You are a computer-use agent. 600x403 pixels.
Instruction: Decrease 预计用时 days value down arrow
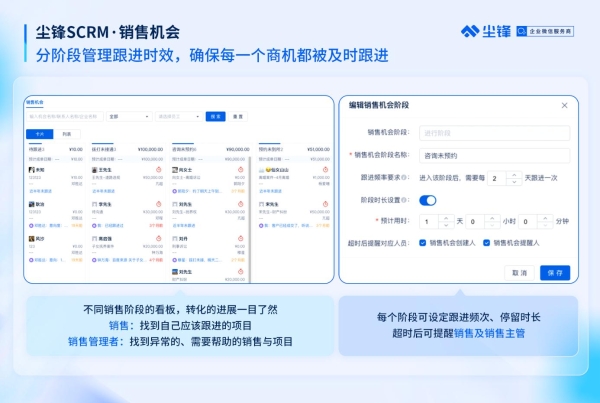click(x=446, y=225)
